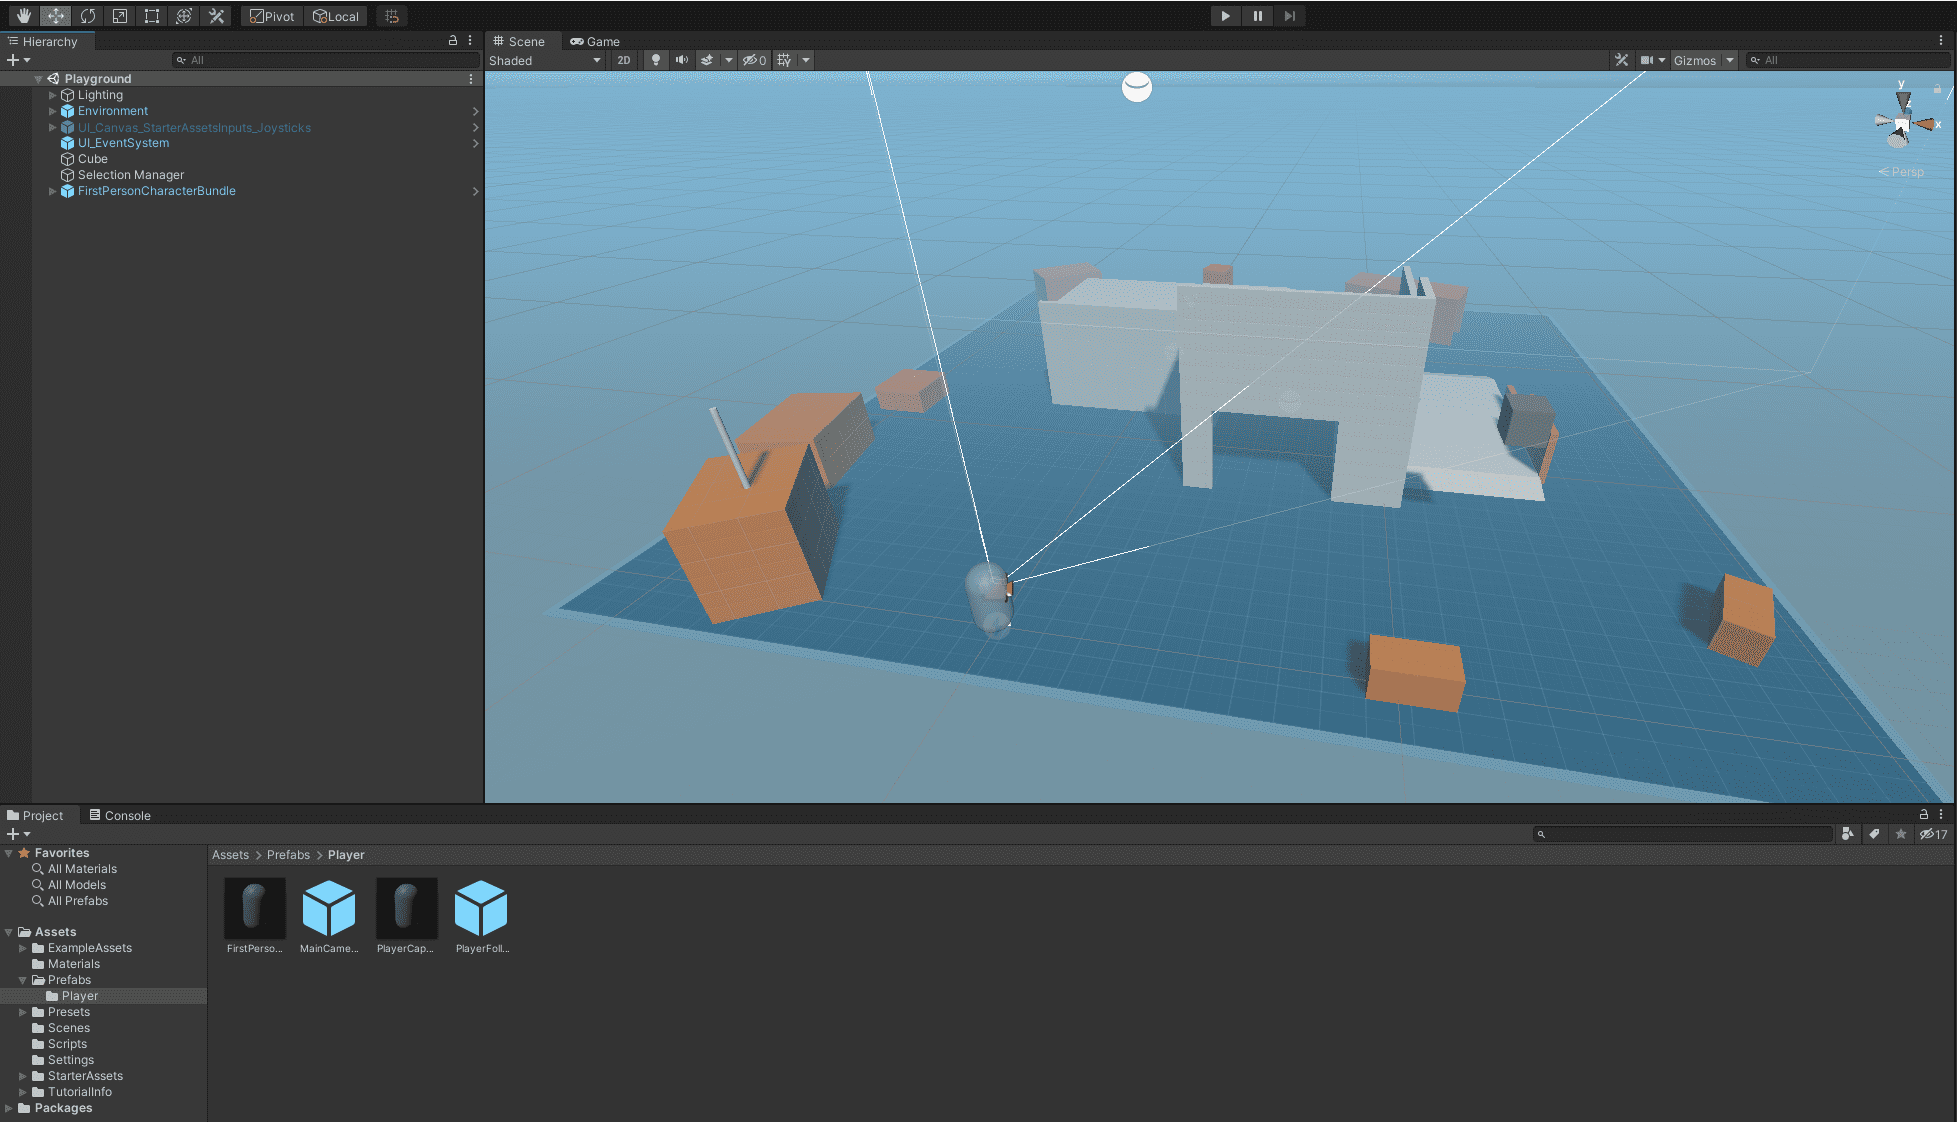Switch to the Game tab
Screen dimensions: 1957x1122
pyautogui.click(x=595, y=41)
